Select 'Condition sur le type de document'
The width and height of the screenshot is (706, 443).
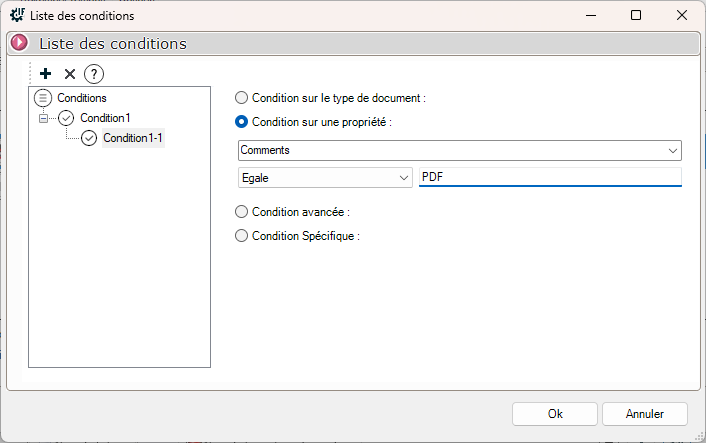[x=241, y=98]
